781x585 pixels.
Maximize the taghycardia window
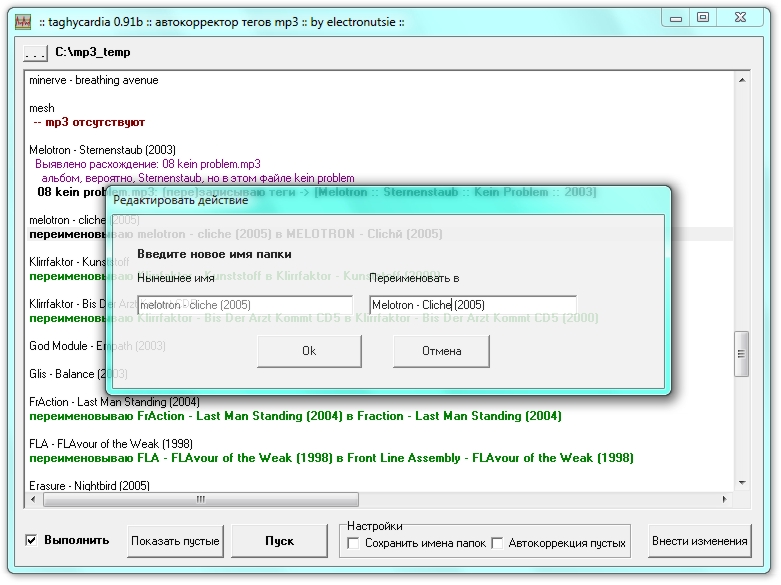[x=703, y=18]
